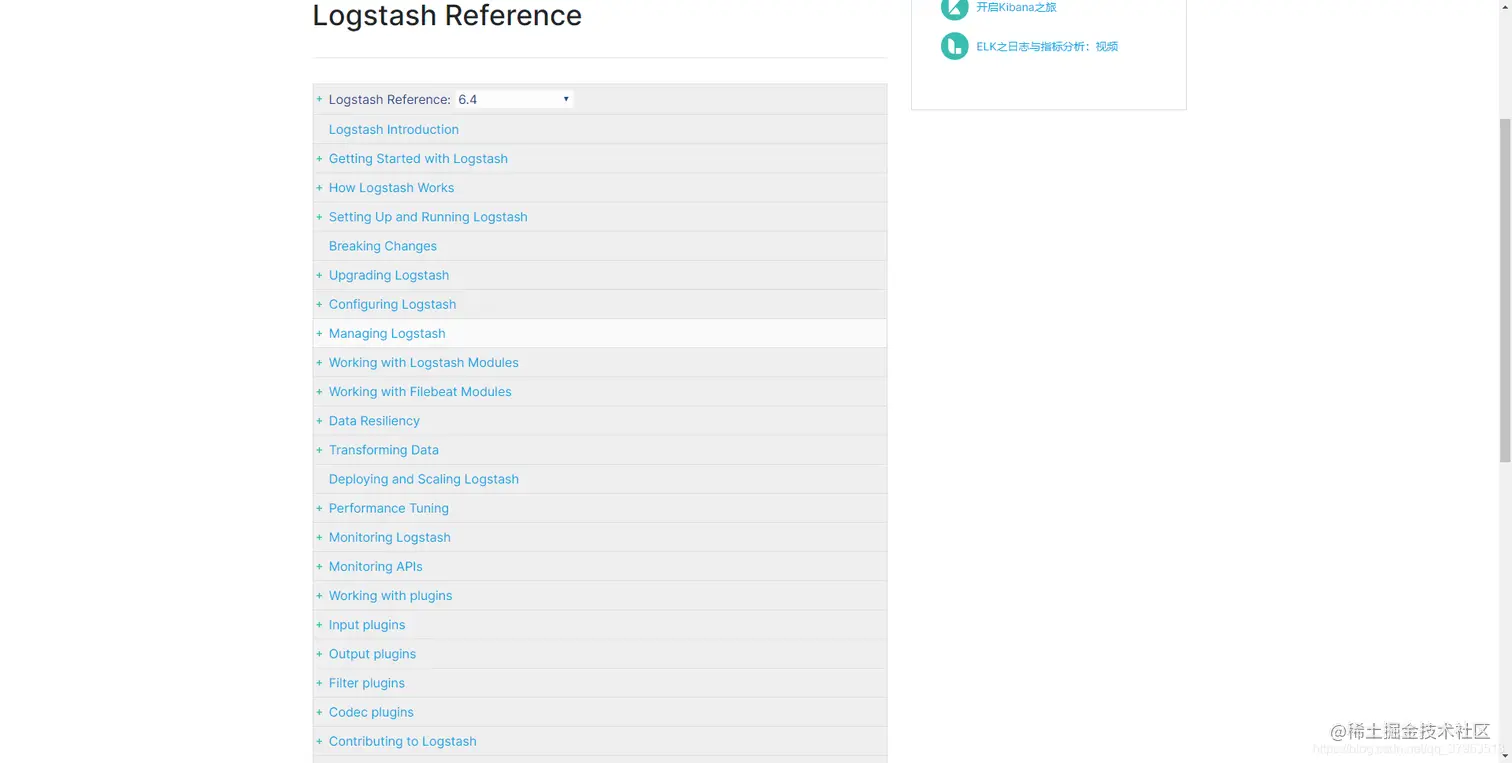Open the Monitoring Logstash link
Screen dimensions: 1512x763
pos(390,537)
